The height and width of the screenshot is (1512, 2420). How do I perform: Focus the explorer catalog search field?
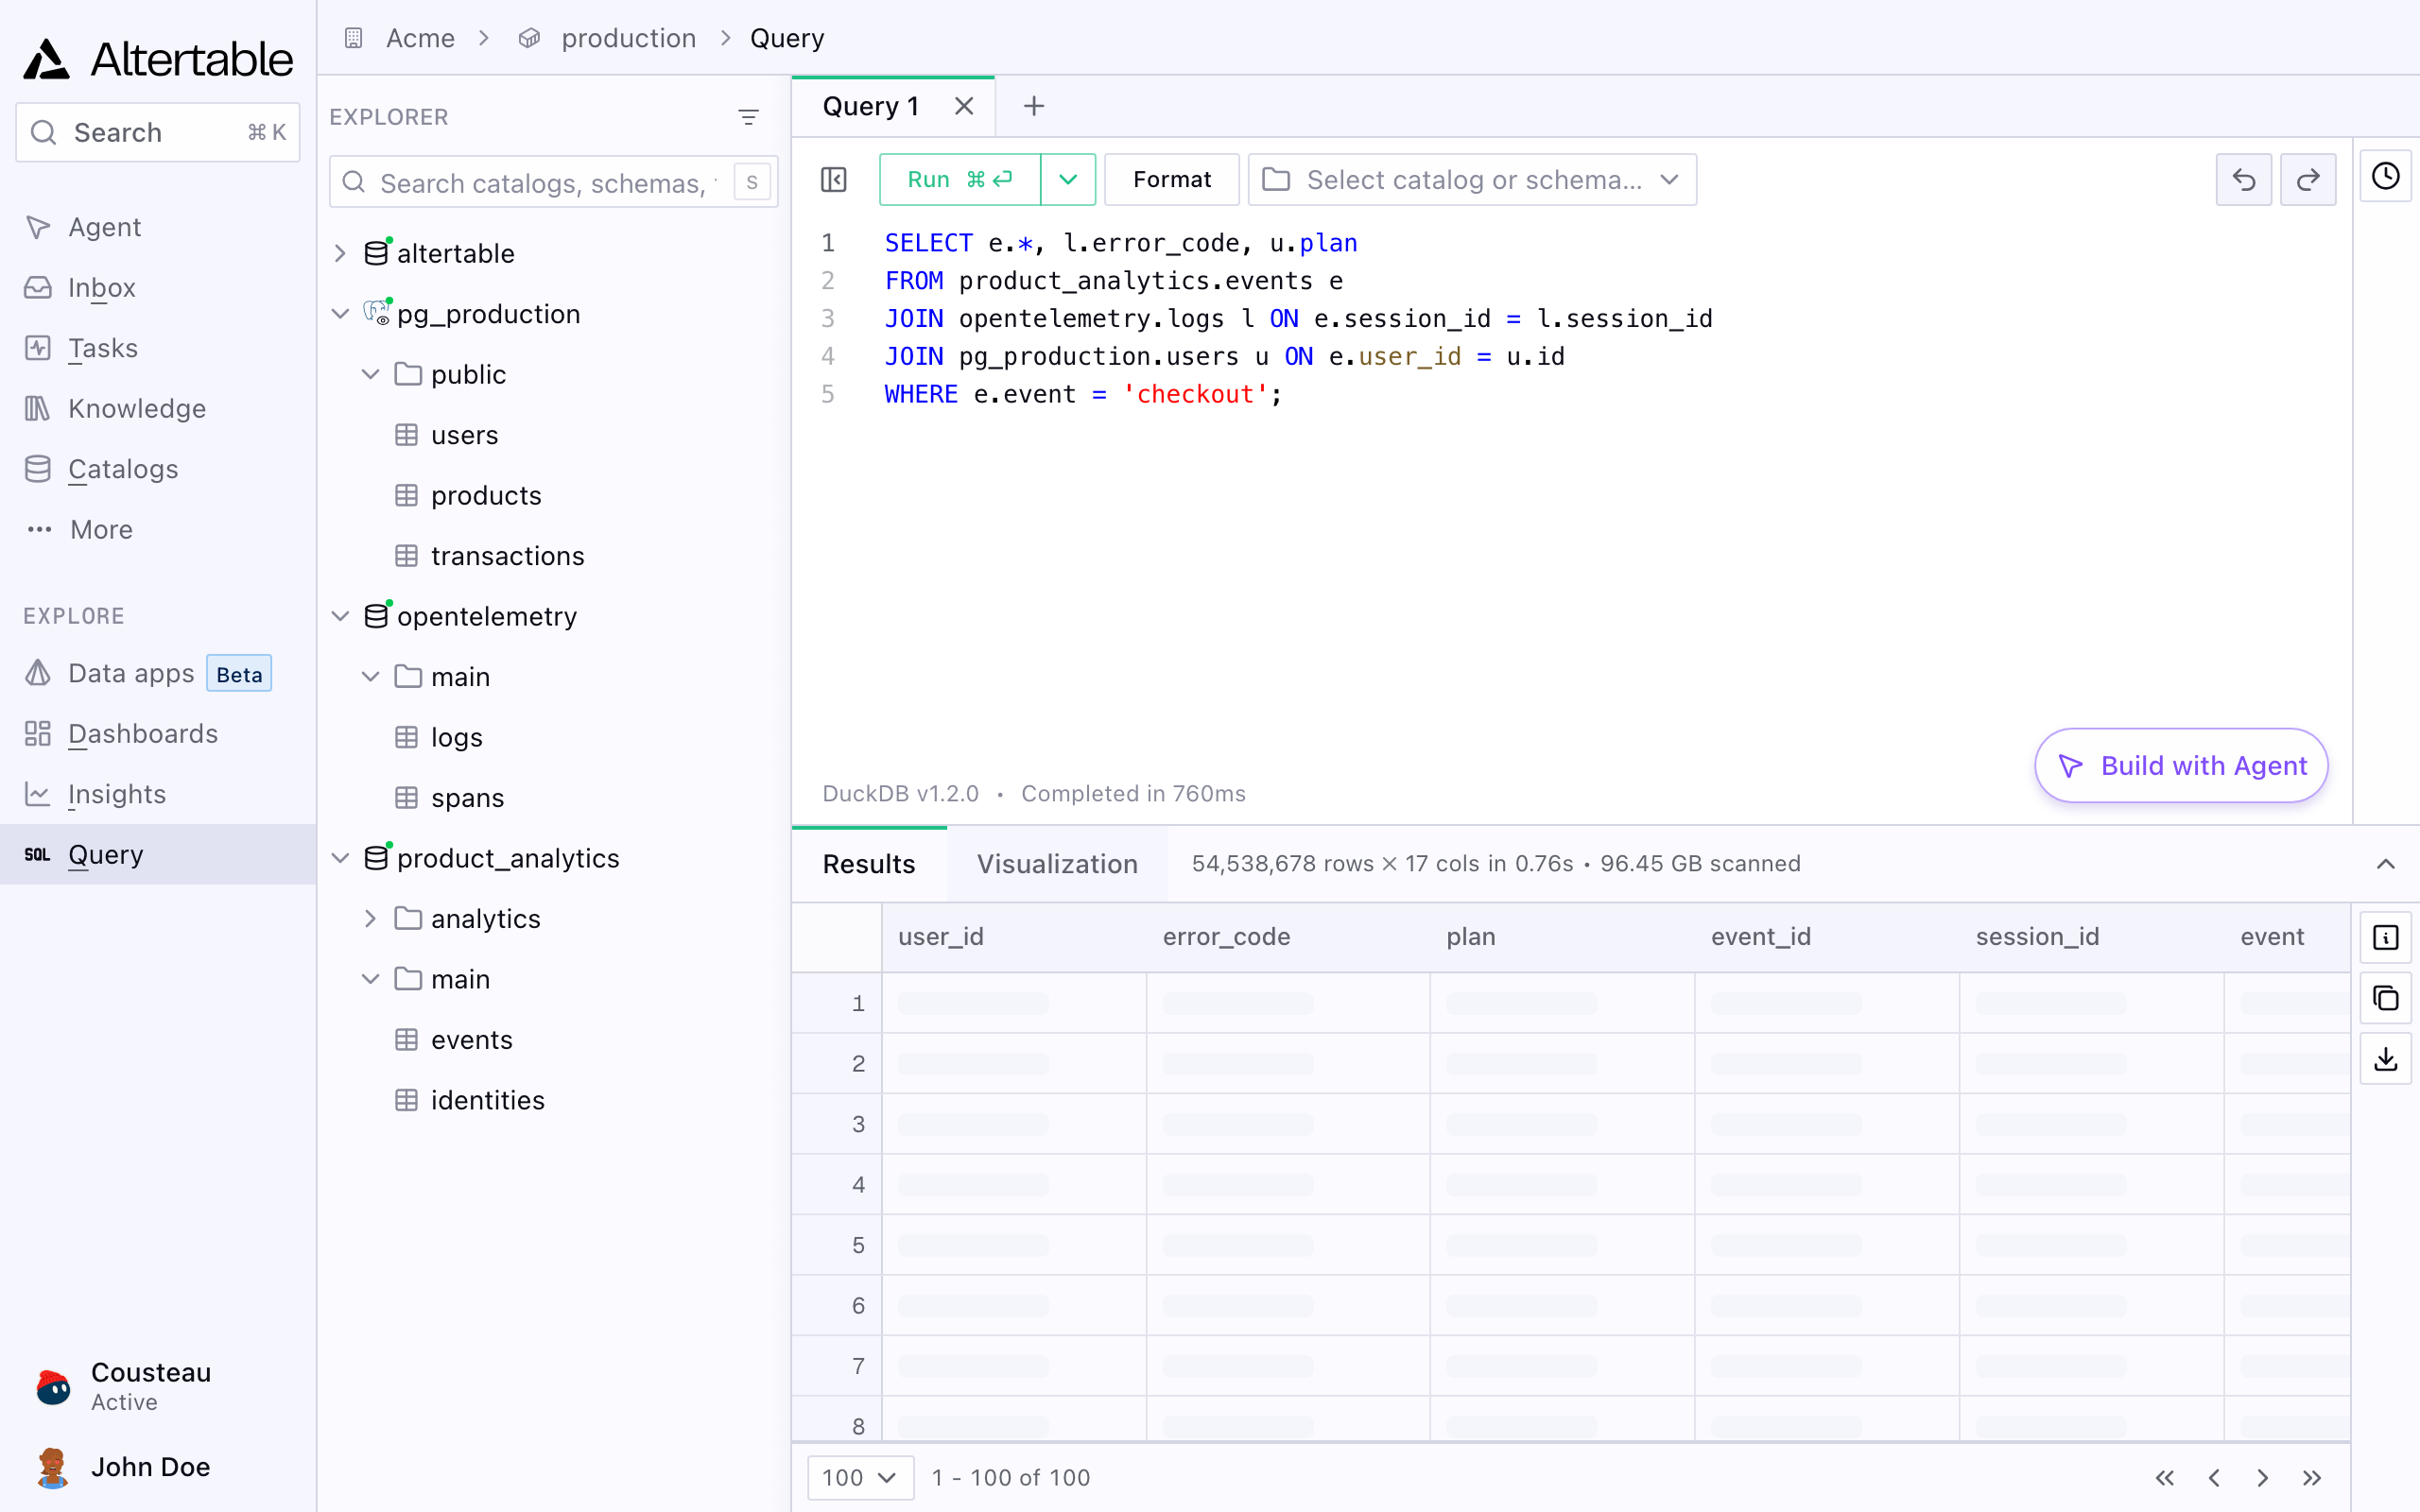coord(554,182)
